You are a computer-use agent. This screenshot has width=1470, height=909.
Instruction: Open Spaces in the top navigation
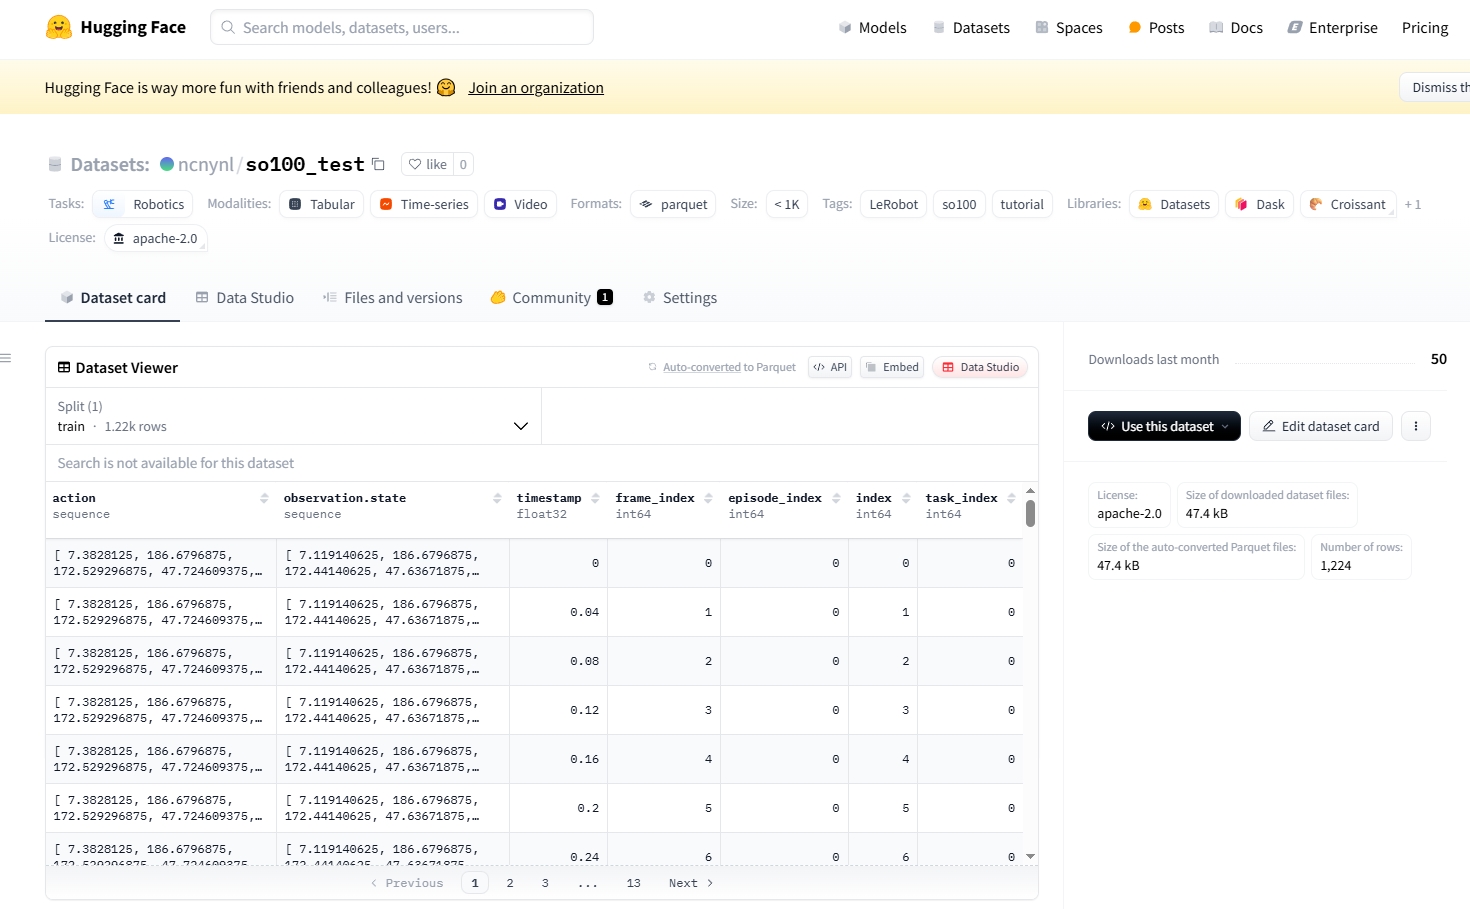[x=1069, y=28]
